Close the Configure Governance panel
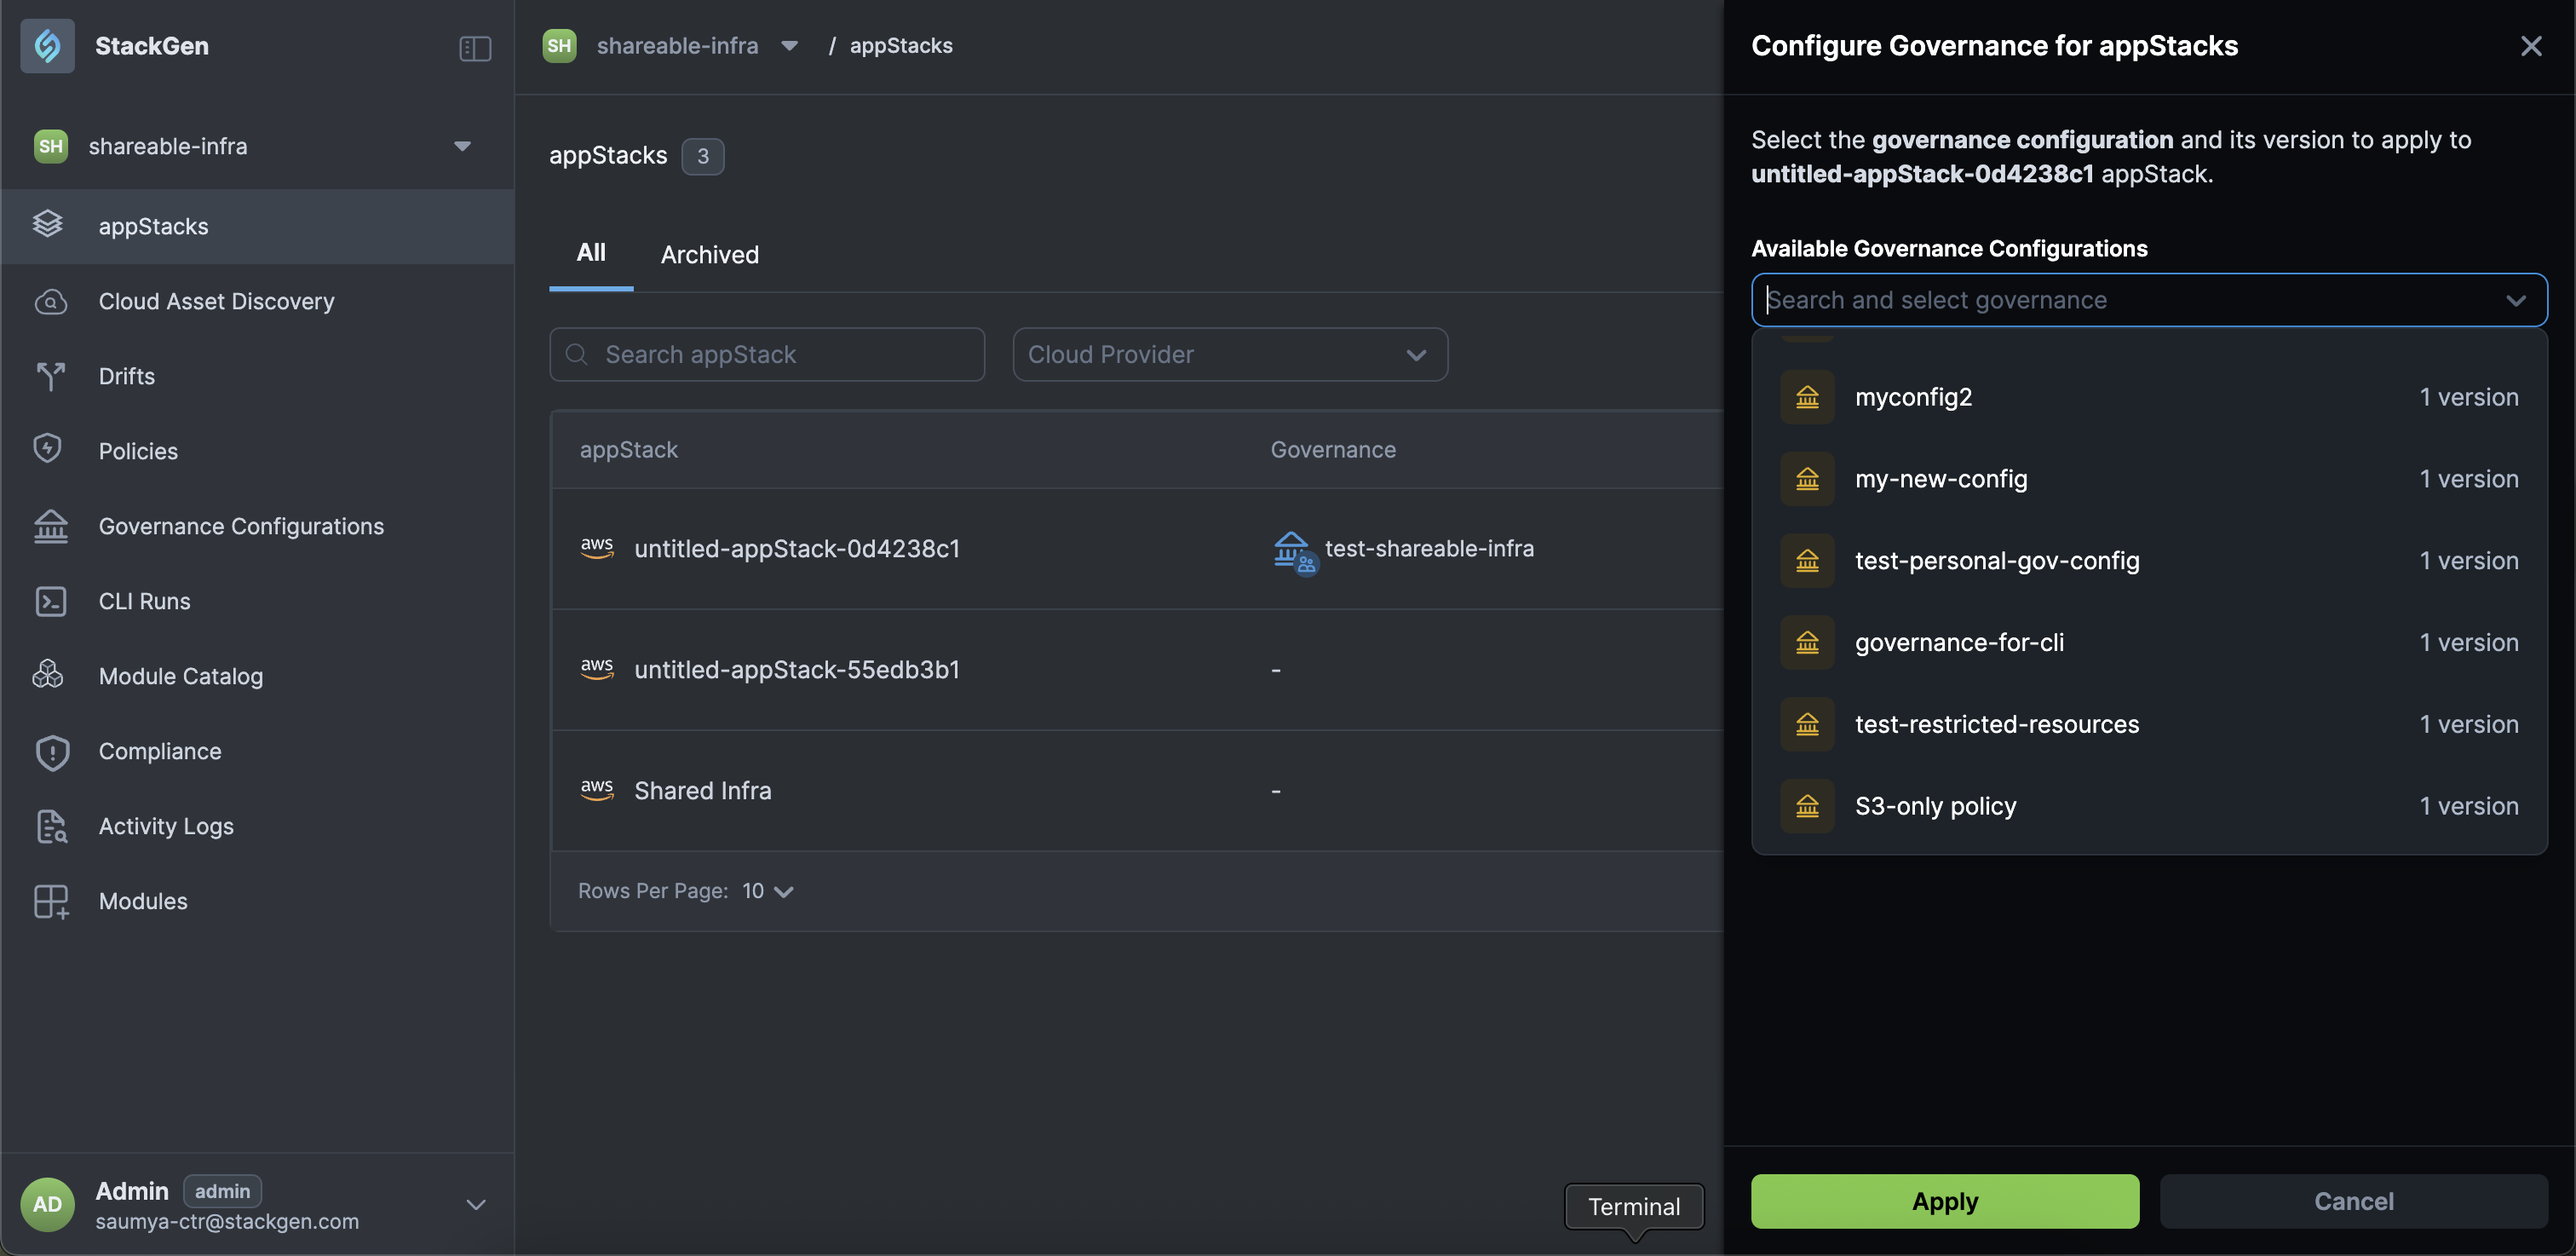 click(x=2531, y=46)
